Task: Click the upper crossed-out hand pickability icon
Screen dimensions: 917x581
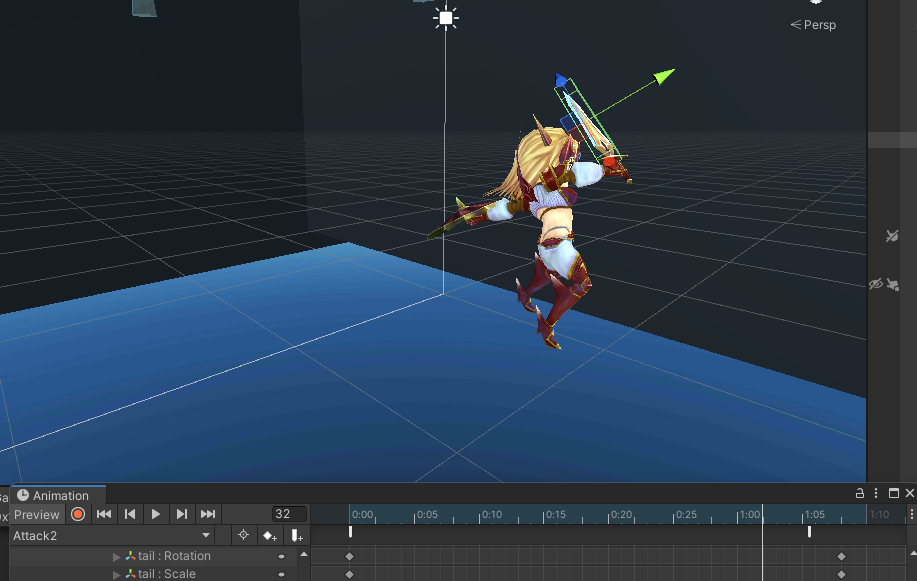Action: [892, 236]
